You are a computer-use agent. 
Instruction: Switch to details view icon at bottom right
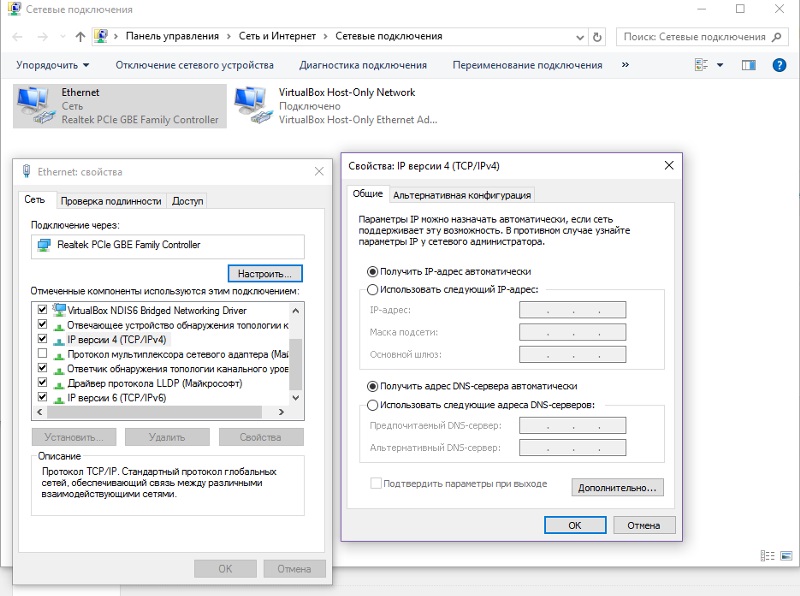(x=767, y=556)
